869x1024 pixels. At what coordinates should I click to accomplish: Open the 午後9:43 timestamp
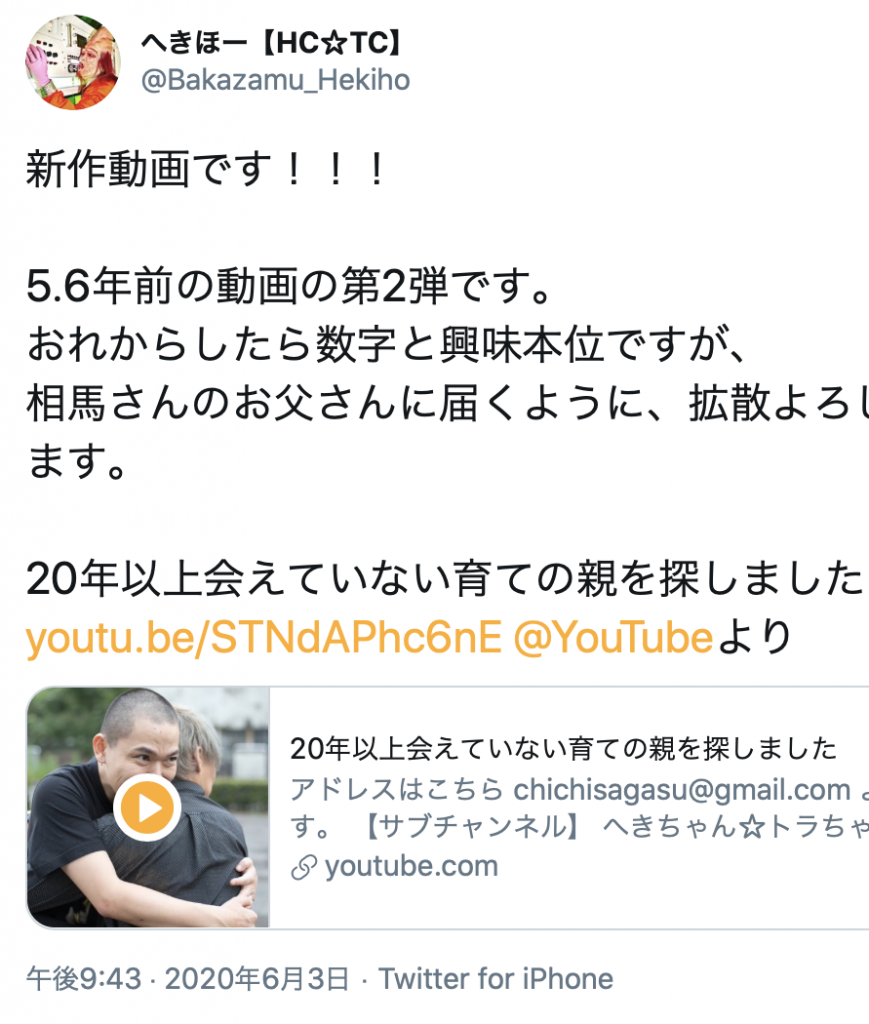coord(84,979)
